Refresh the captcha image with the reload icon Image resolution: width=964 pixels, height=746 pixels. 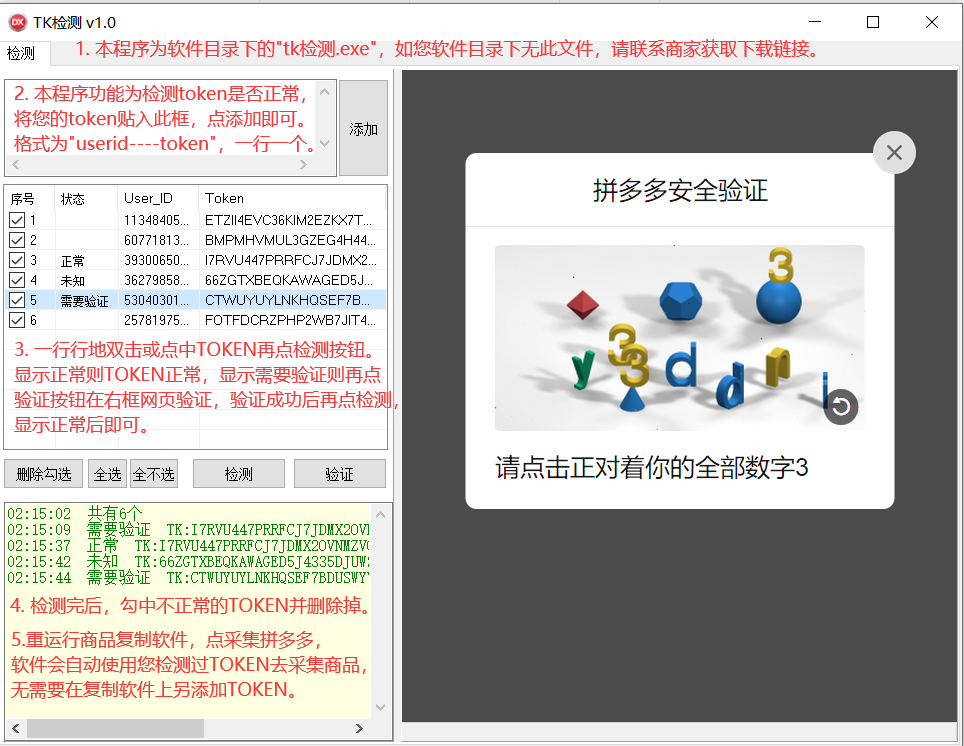(x=840, y=406)
